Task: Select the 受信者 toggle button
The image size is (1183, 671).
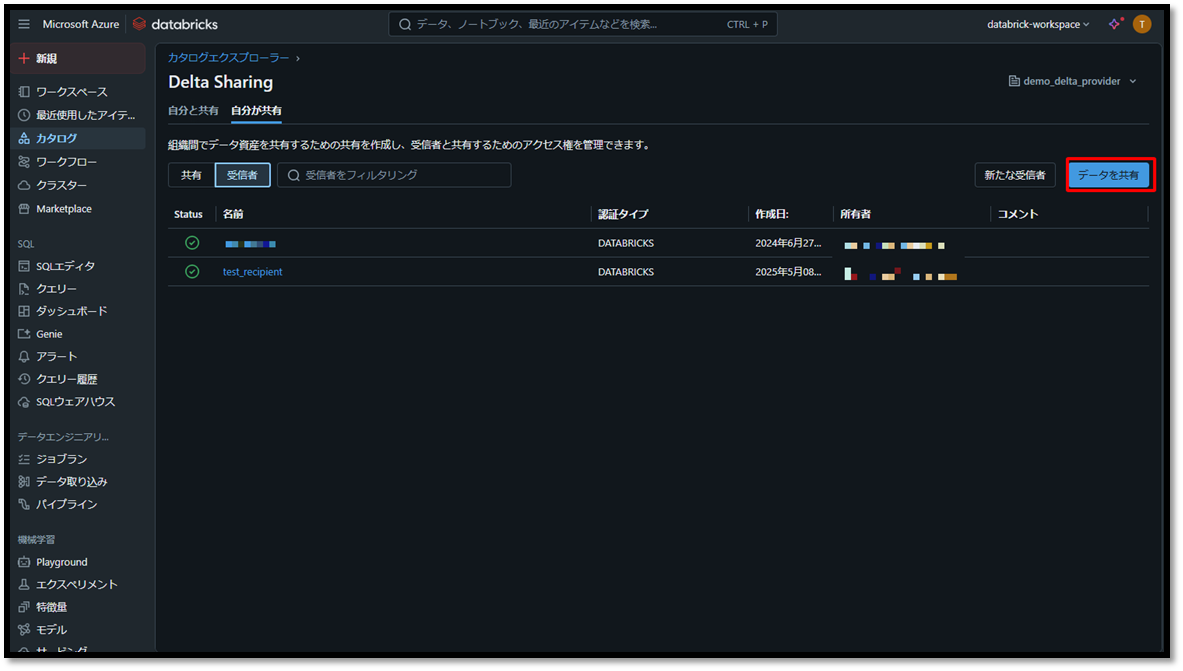Action: [x=242, y=175]
